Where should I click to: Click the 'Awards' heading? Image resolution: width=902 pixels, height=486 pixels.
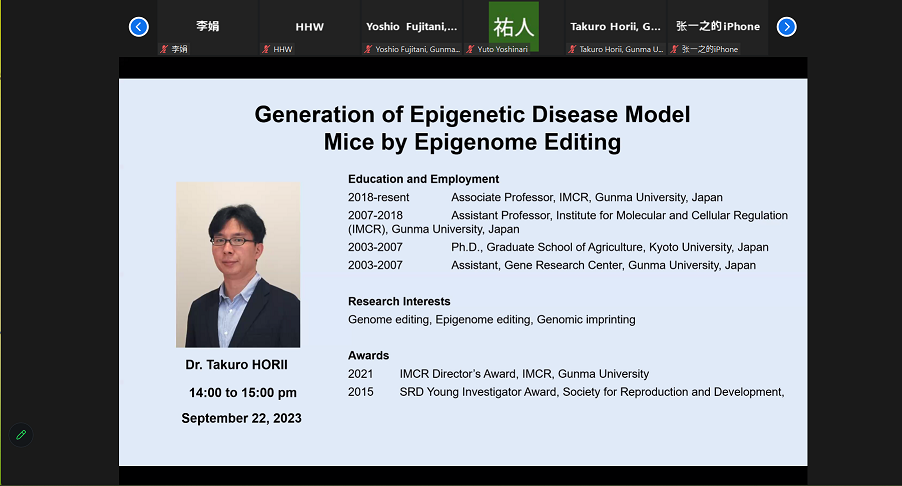[x=369, y=355]
